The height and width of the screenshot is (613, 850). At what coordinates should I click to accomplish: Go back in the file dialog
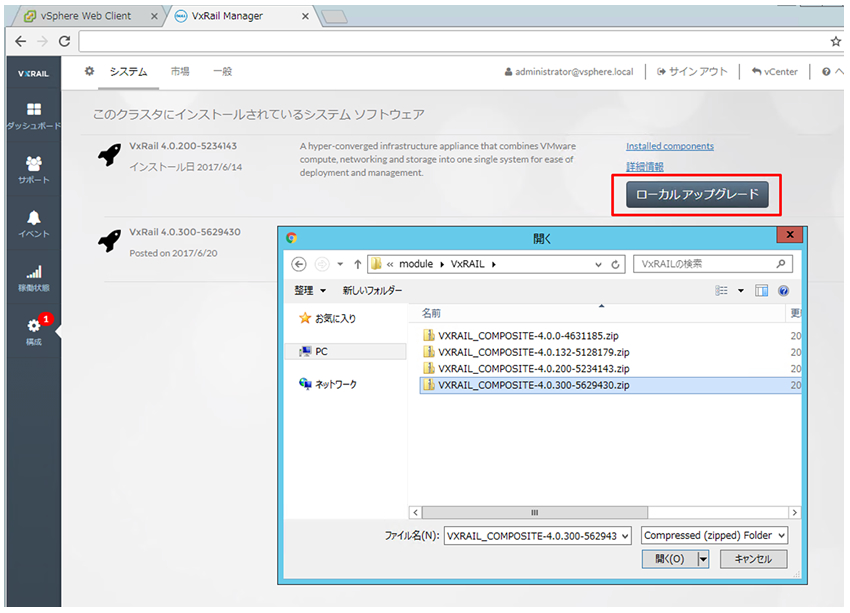(299, 264)
